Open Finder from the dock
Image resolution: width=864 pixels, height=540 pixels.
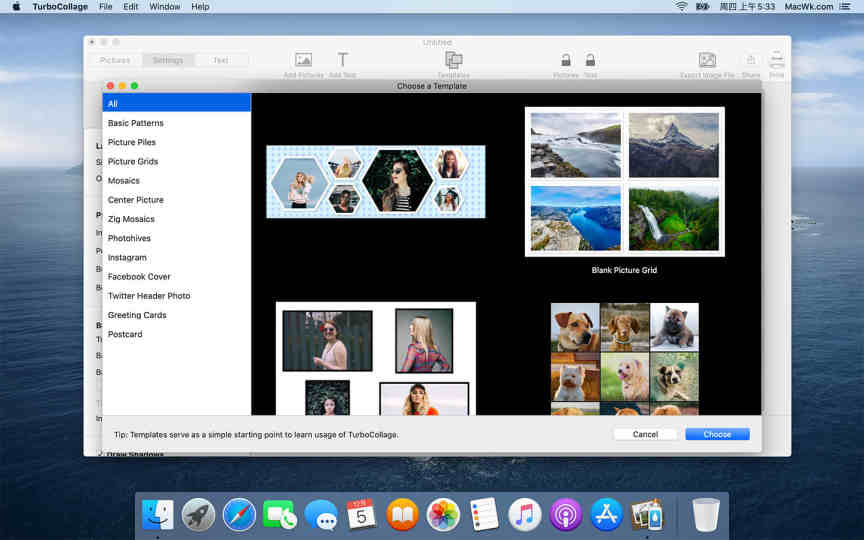point(158,515)
